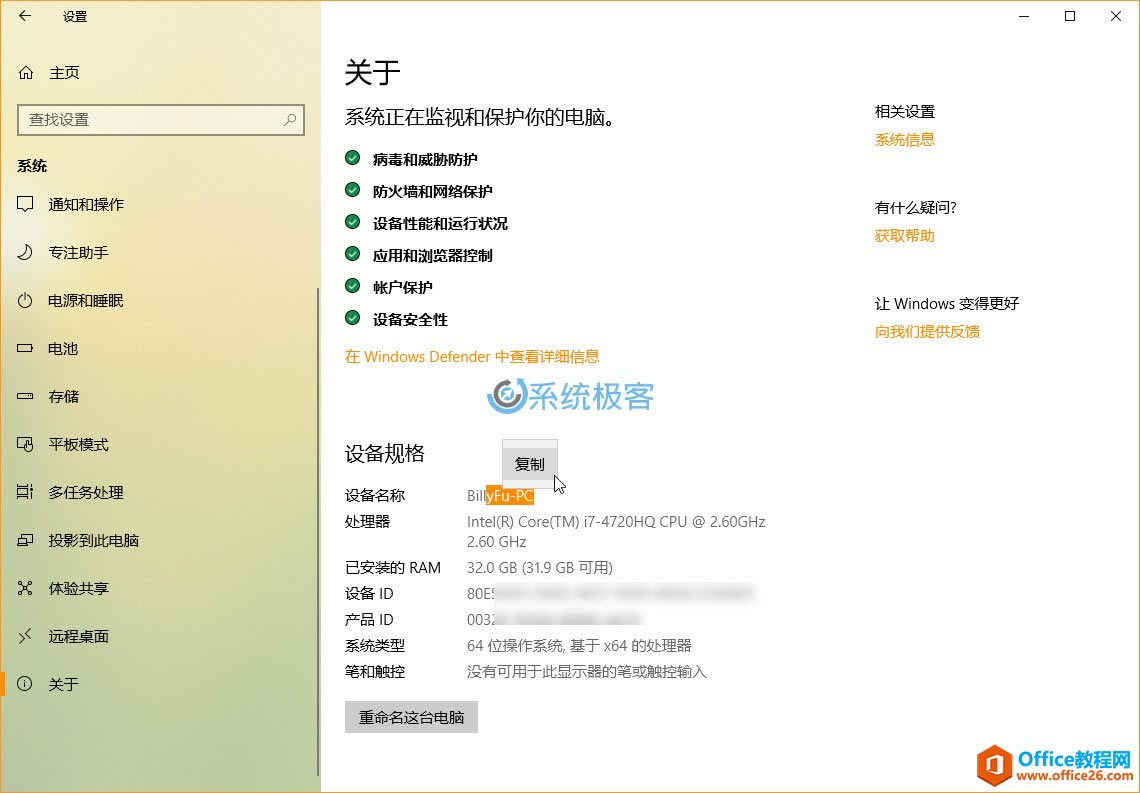Click the 多任务处理 multitasking icon
Image resolution: width=1140 pixels, height=793 pixels.
click(25, 492)
